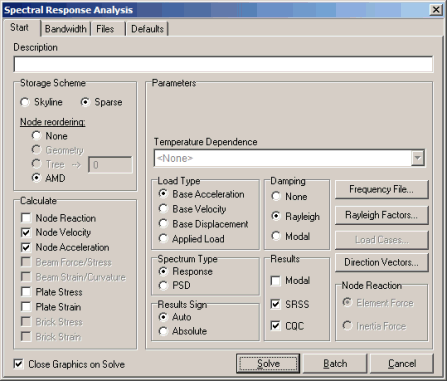Enable Node Reaction calculation
Image resolution: width=447 pixels, height=381 pixels.
(59, 218)
